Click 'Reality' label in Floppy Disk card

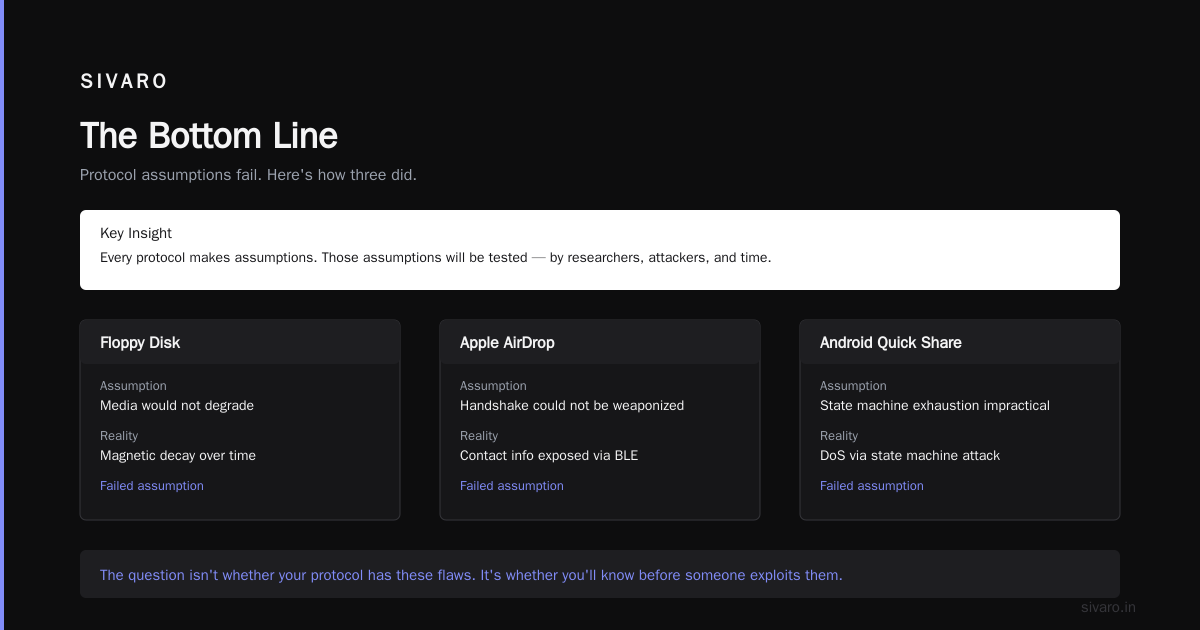coord(119,436)
